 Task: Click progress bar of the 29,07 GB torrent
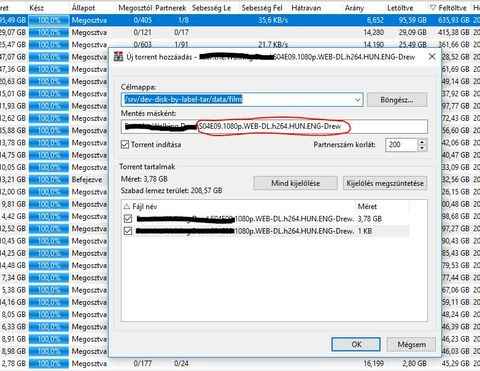49,32
